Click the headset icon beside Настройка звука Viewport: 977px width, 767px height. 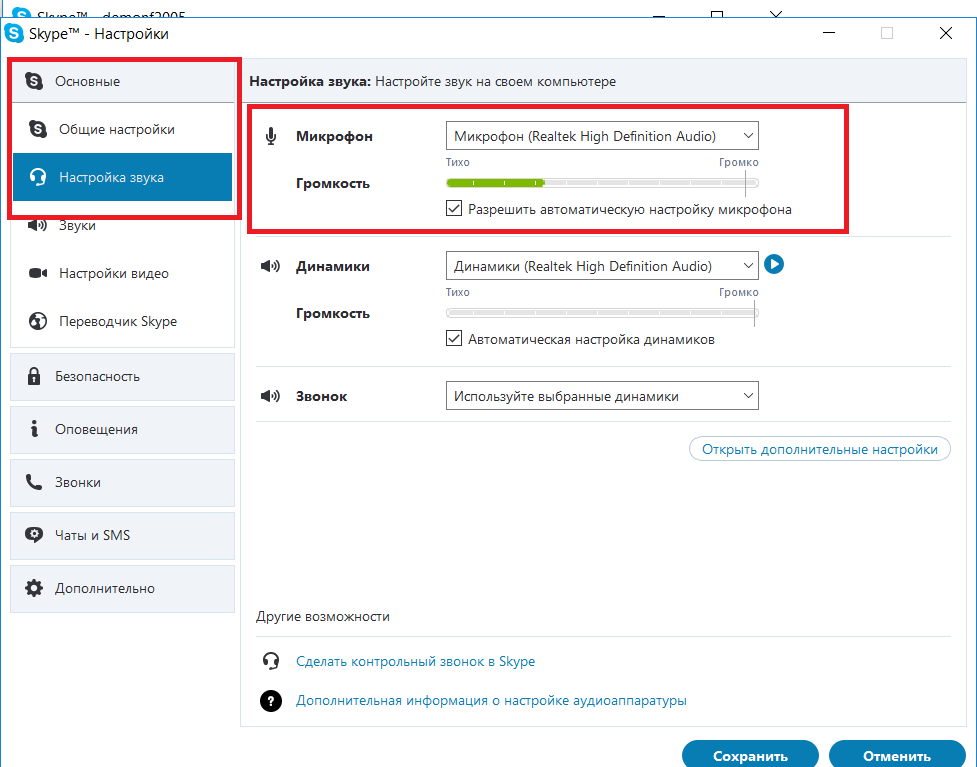38,177
